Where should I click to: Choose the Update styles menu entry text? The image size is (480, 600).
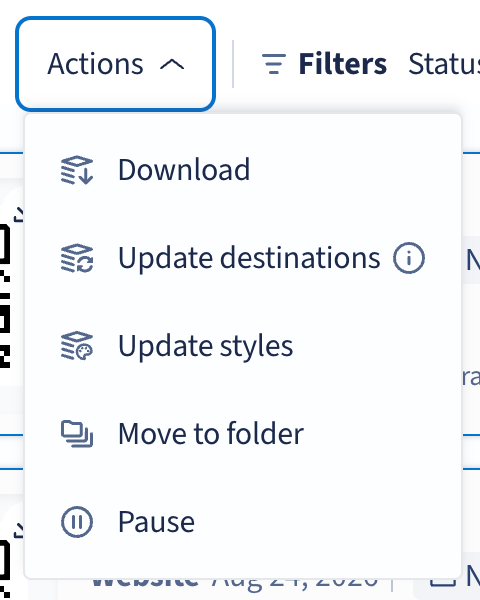point(206,347)
